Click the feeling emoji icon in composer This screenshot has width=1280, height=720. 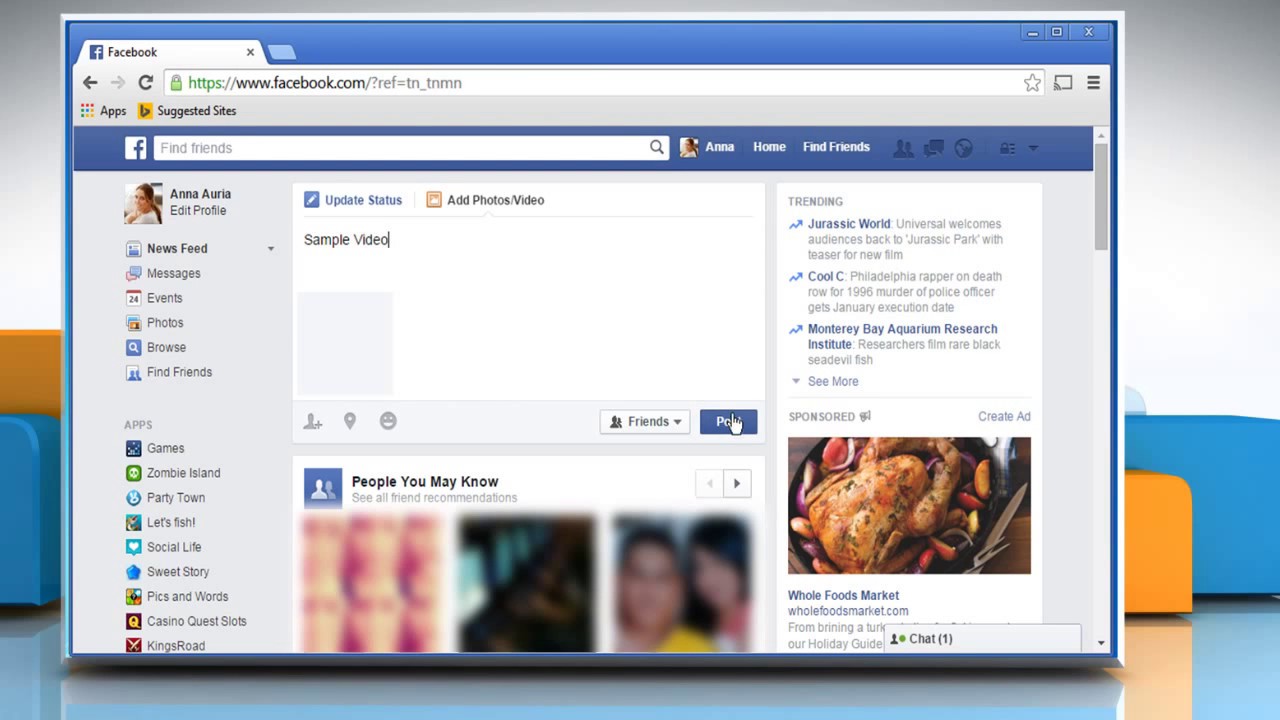(388, 421)
